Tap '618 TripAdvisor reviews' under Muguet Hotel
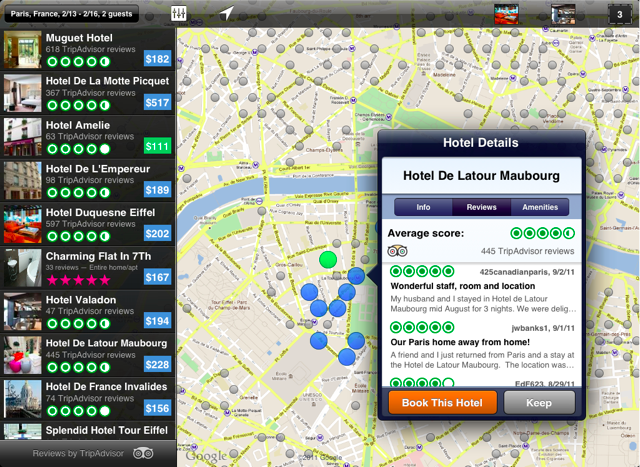640x467 pixels. tap(90, 49)
